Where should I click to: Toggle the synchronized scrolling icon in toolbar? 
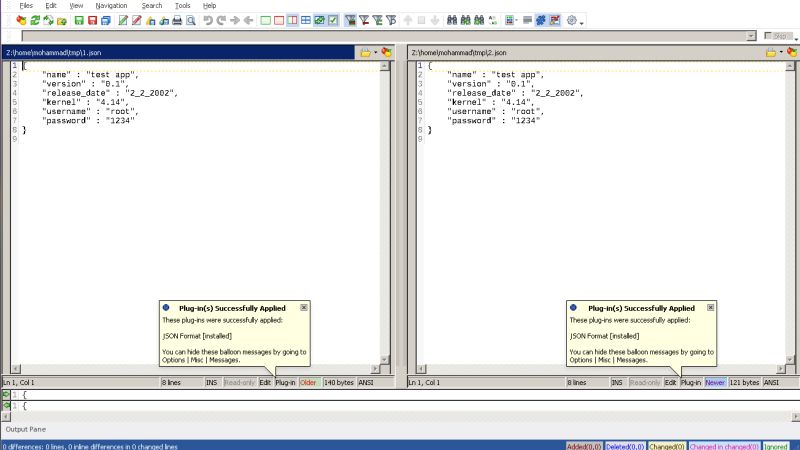pyautogui.click(x=319, y=20)
